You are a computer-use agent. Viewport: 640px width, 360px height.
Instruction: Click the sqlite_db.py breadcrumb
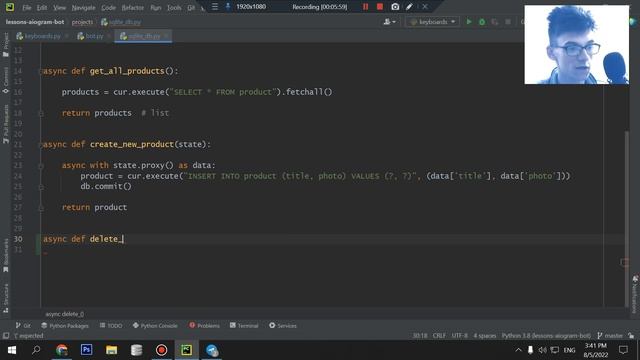pos(121,22)
